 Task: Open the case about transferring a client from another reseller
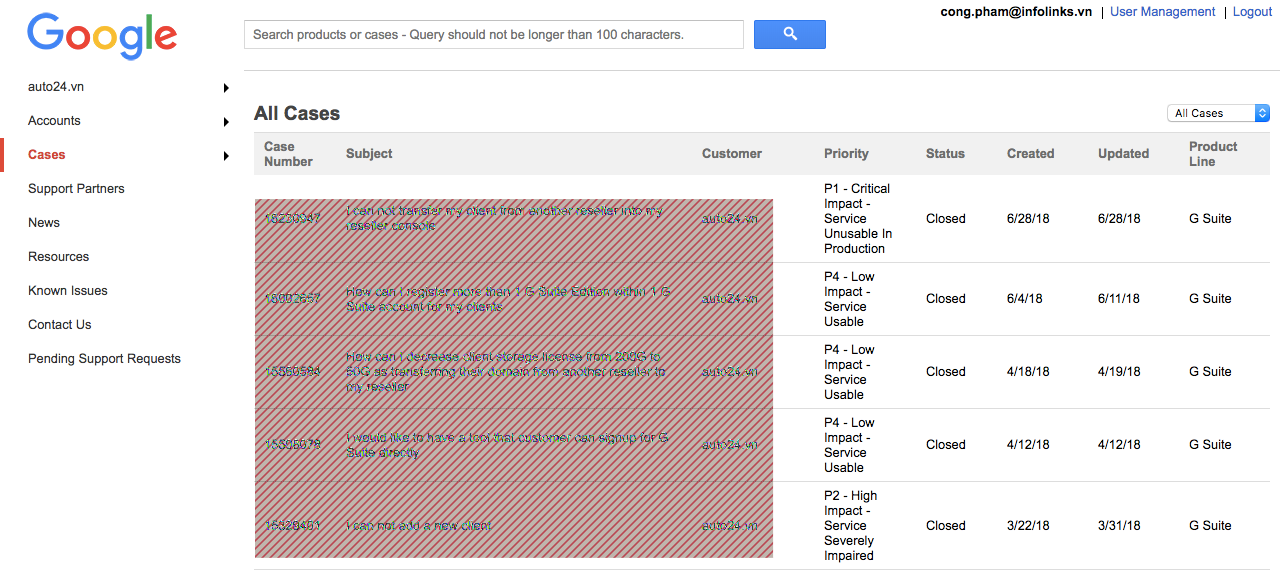(503, 218)
